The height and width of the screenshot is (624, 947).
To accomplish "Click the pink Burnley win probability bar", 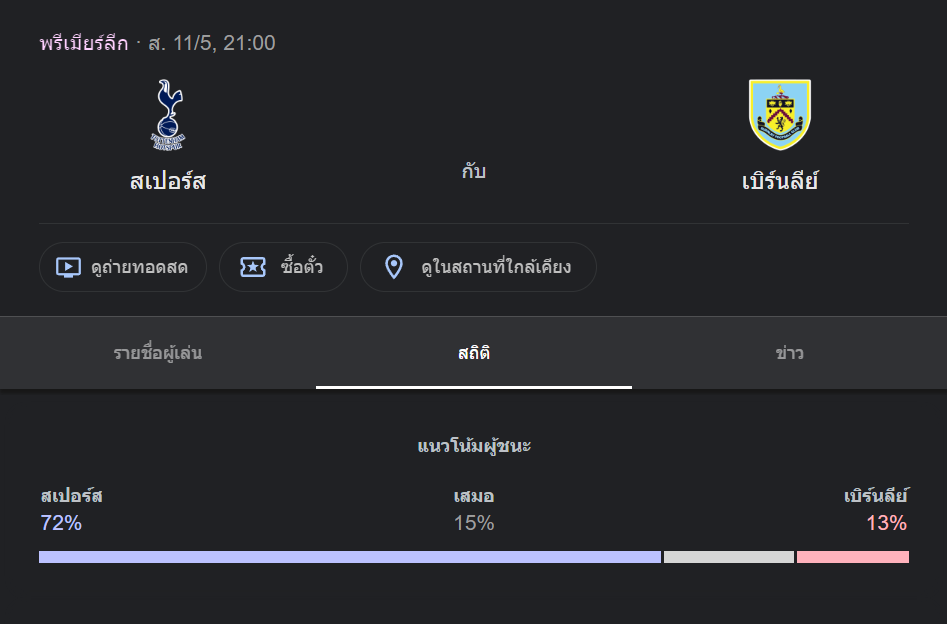I will pyautogui.click(x=853, y=557).
